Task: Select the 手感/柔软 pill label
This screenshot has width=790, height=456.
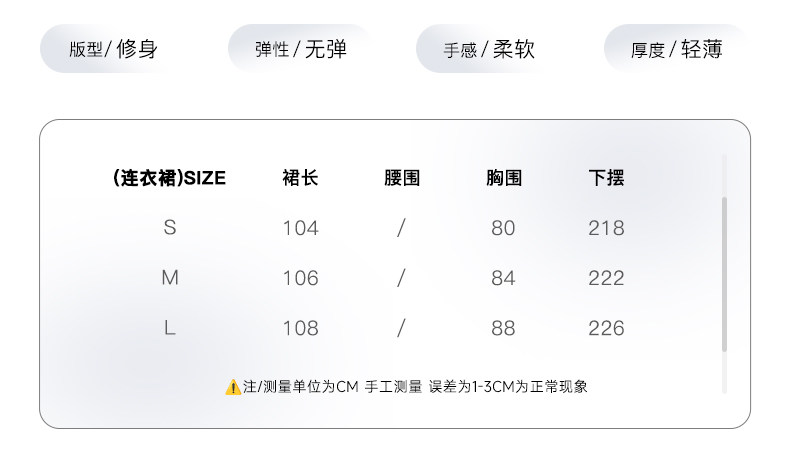Action: tap(489, 49)
